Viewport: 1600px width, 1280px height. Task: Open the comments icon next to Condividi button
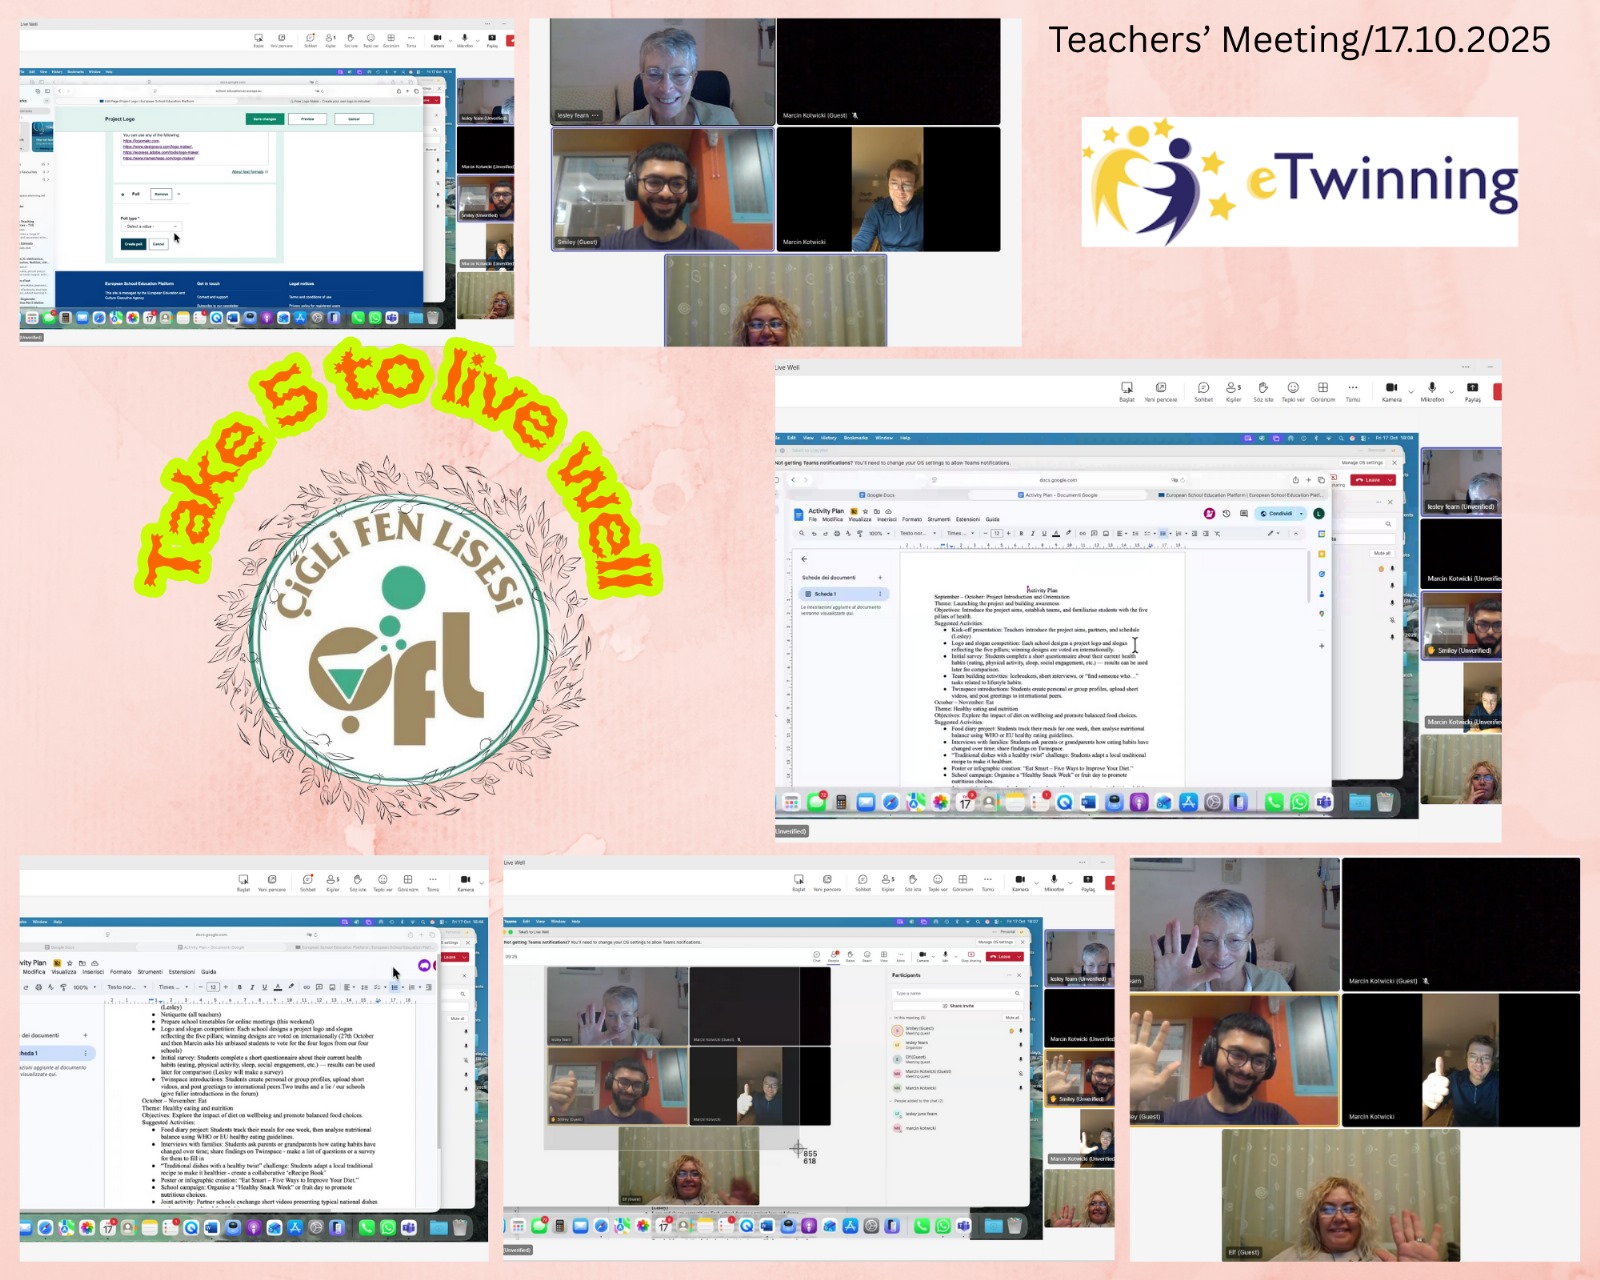tap(1244, 513)
